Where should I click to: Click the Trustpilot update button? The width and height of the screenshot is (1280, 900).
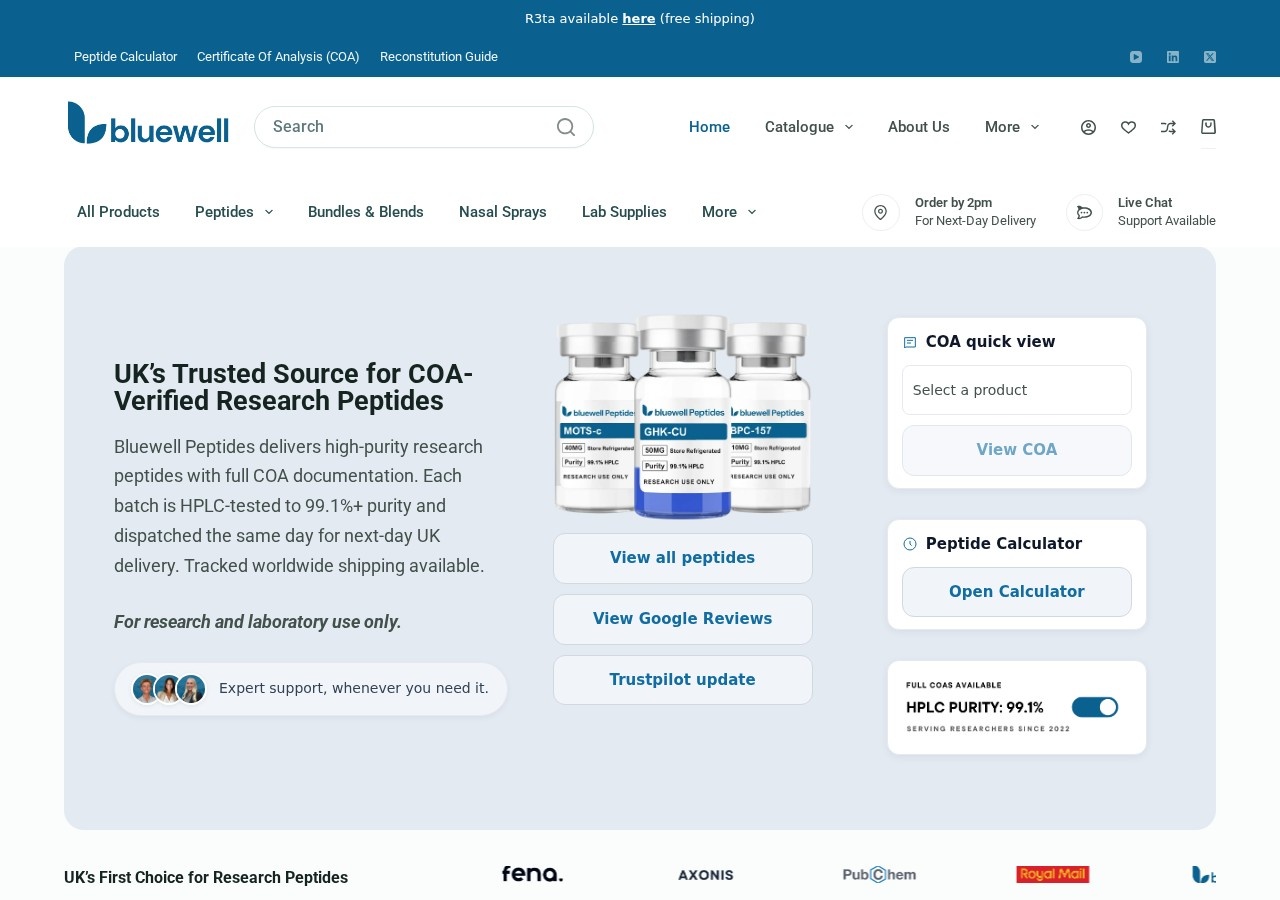point(683,680)
